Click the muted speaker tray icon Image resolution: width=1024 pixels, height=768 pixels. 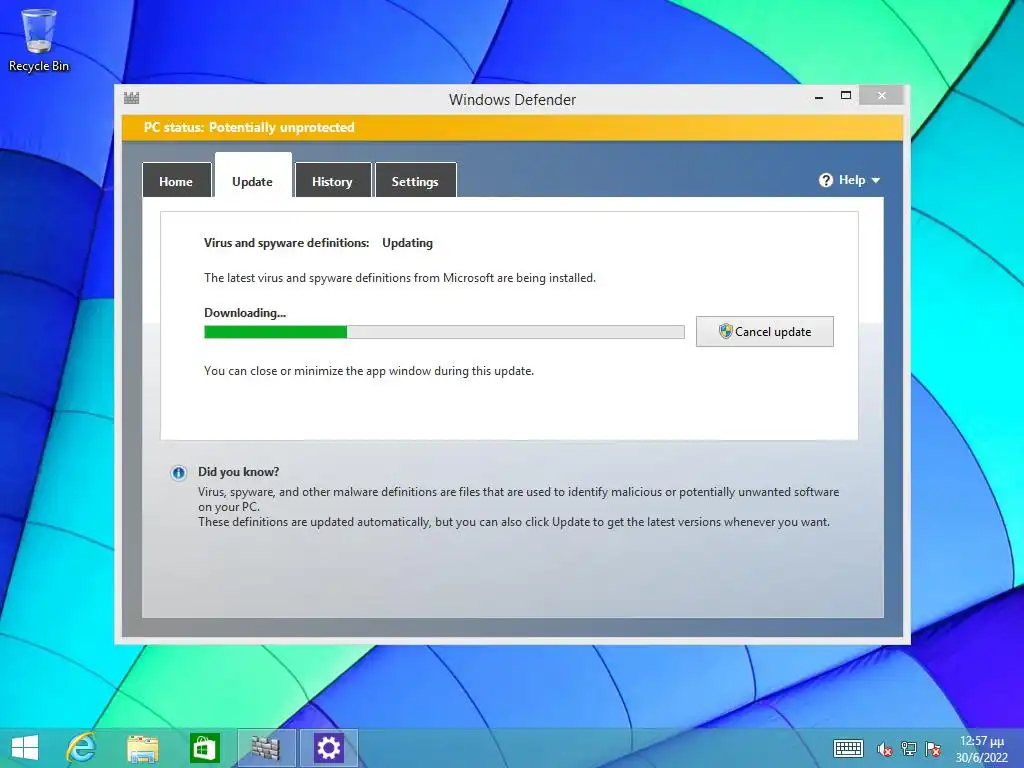885,749
